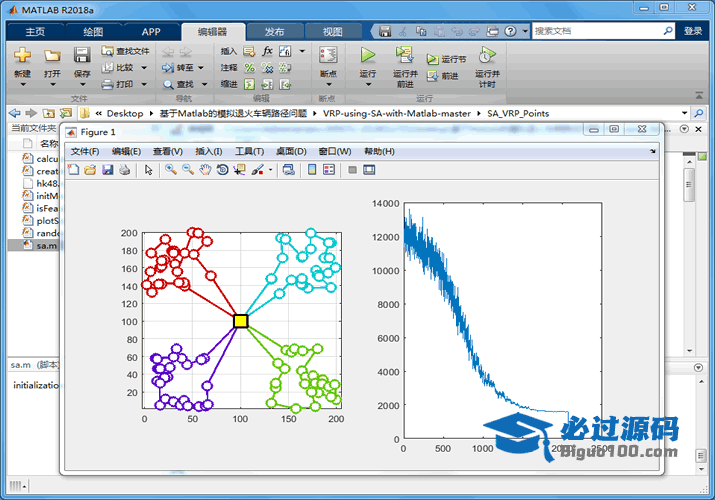Toggle Insert Legend in figure toolbar
Image resolution: width=715 pixels, height=500 pixels.
tap(329, 170)
